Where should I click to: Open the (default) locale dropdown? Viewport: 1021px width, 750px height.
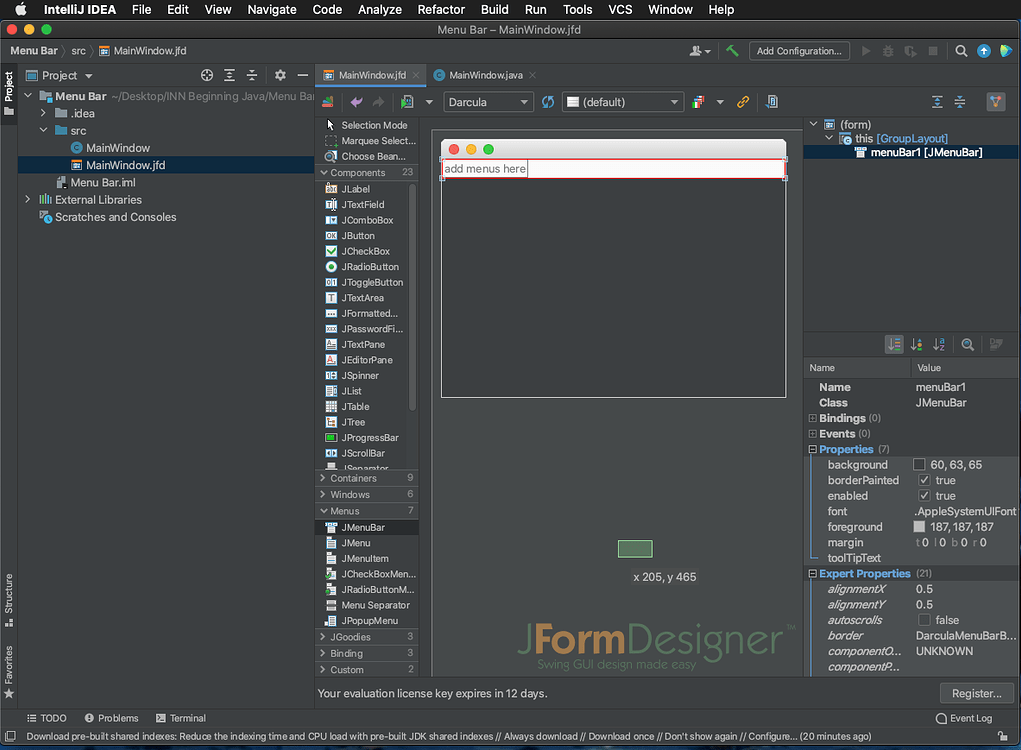623,102
